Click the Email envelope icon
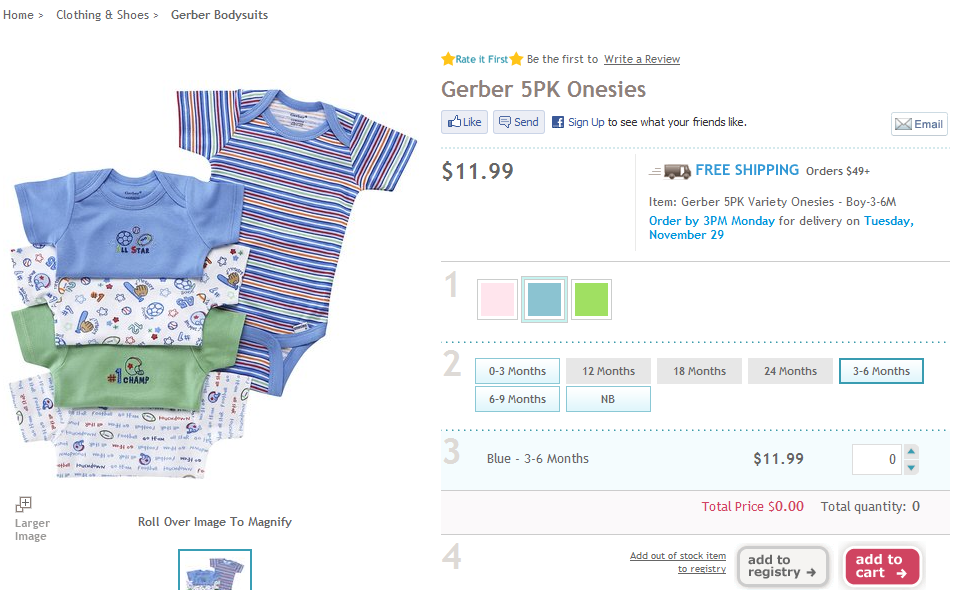The width and height of the screenshot is (953, 590). tap(903, 124)
